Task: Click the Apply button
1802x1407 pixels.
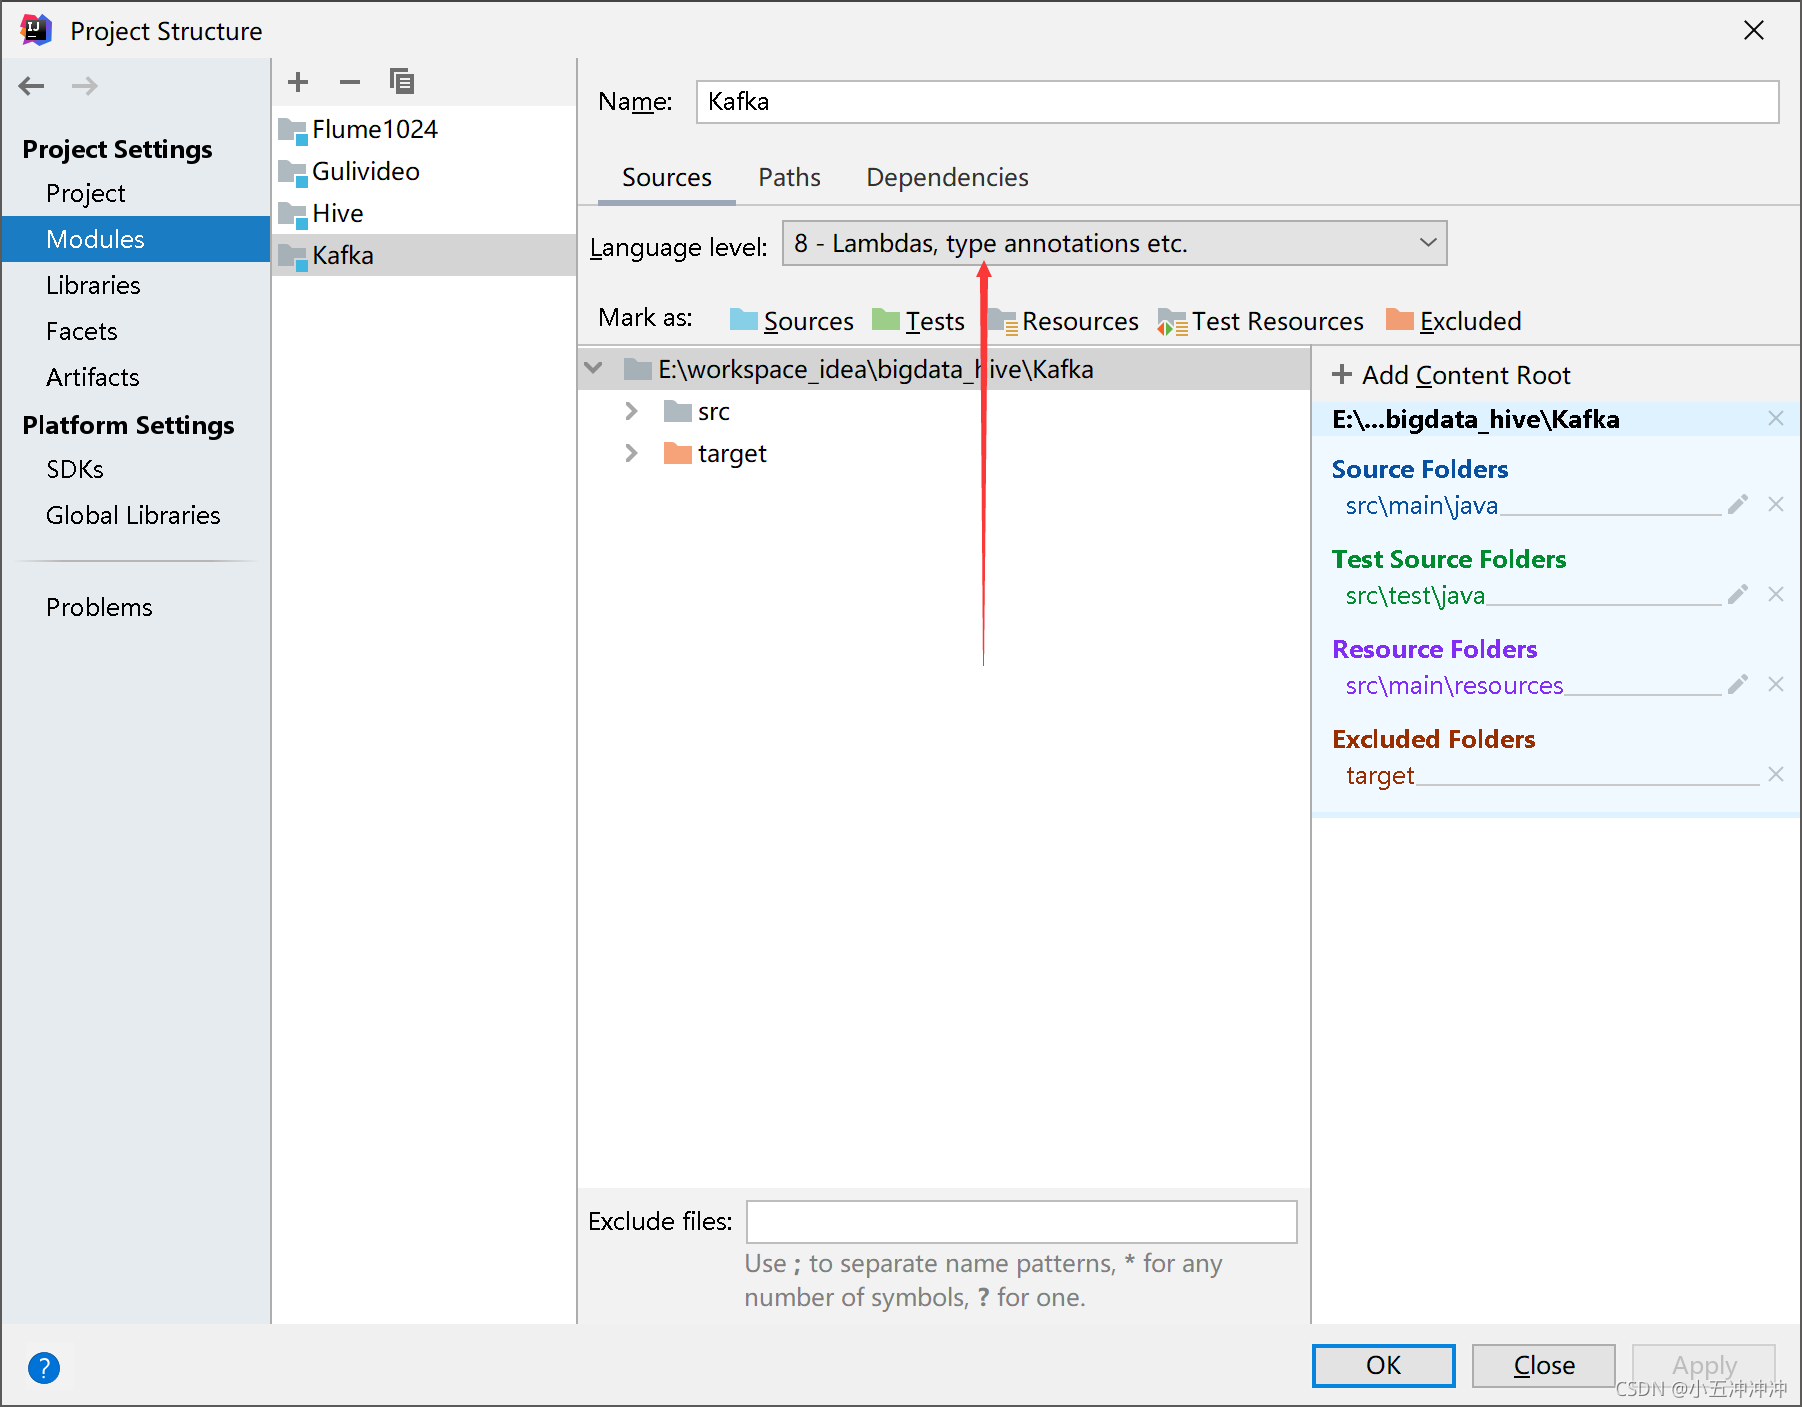Action: click(1704, 1365)
